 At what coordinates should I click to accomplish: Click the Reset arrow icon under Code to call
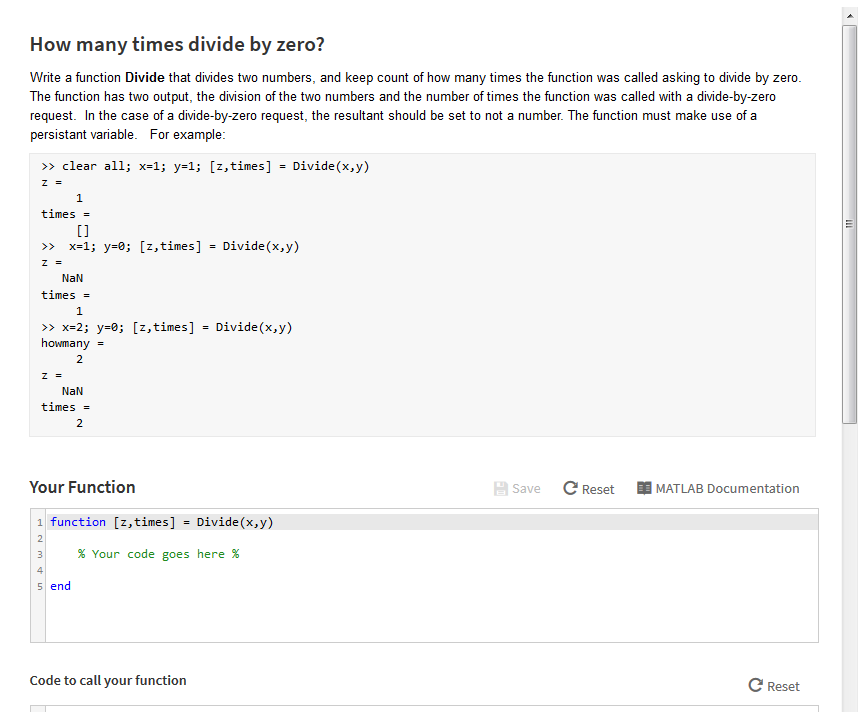click(756, 686)
